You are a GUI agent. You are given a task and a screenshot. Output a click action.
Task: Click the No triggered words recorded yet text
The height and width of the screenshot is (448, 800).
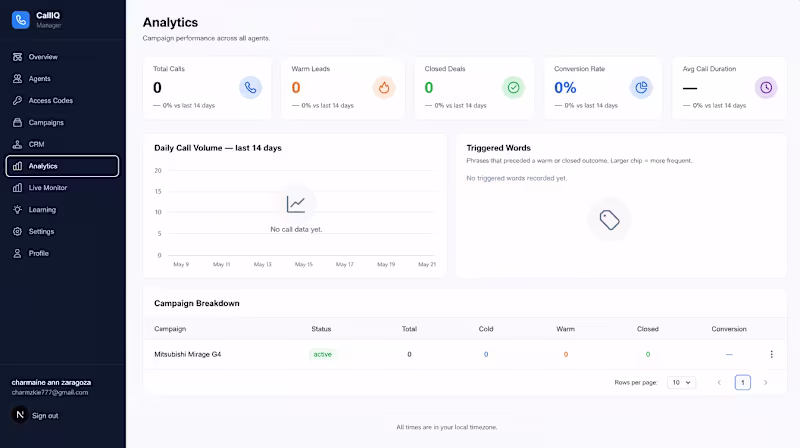(x=516, y=178)
